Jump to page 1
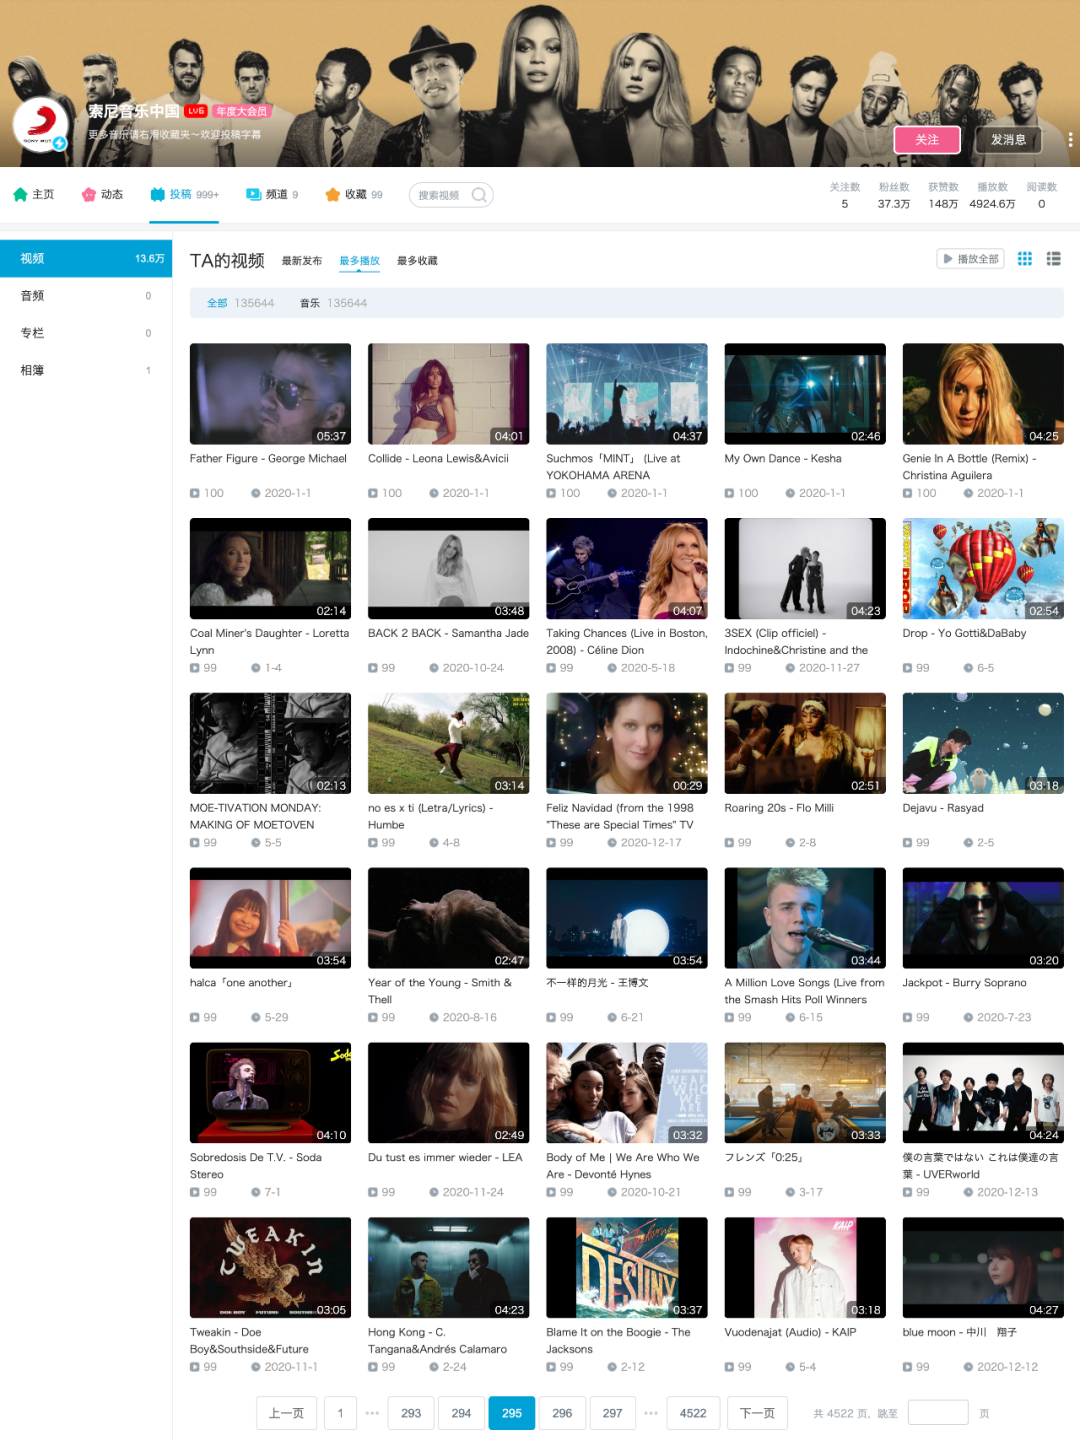This screenshot has width=1080, height=1441. click(x=340, y=1413)
